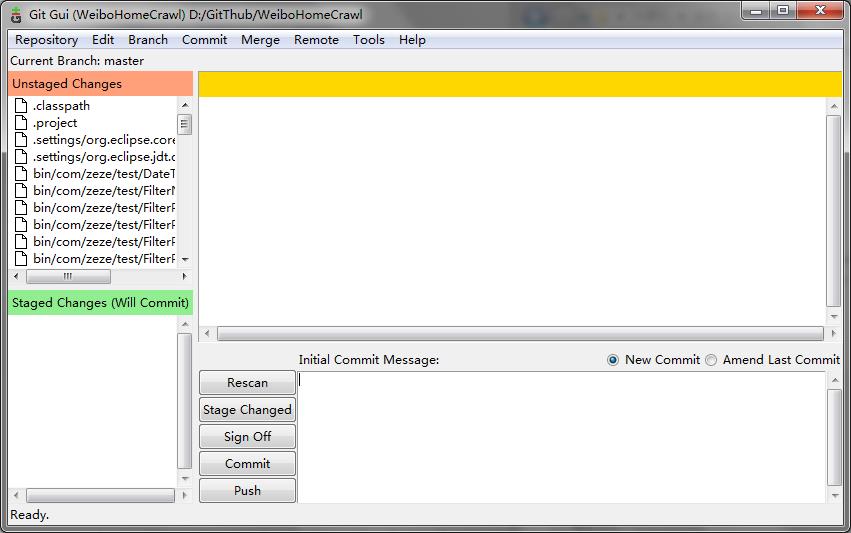This screenshot has width=851, height=533.
Task: Click staged list scroll down arrow
Action: pos(185,478)
